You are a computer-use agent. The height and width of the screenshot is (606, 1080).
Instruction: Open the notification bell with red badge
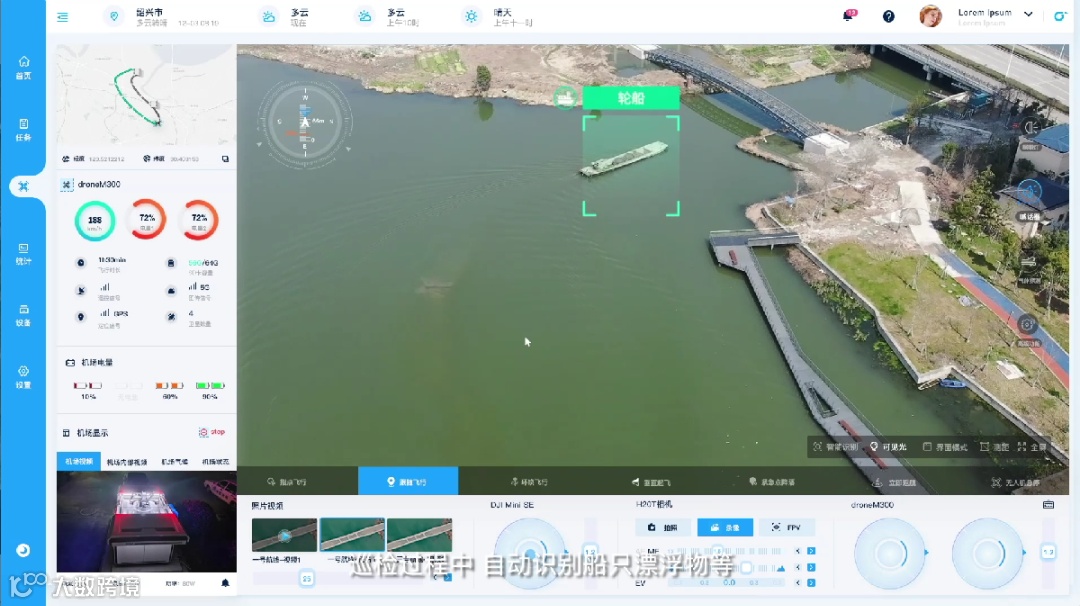pyautogui.click(x=849, y=15)
